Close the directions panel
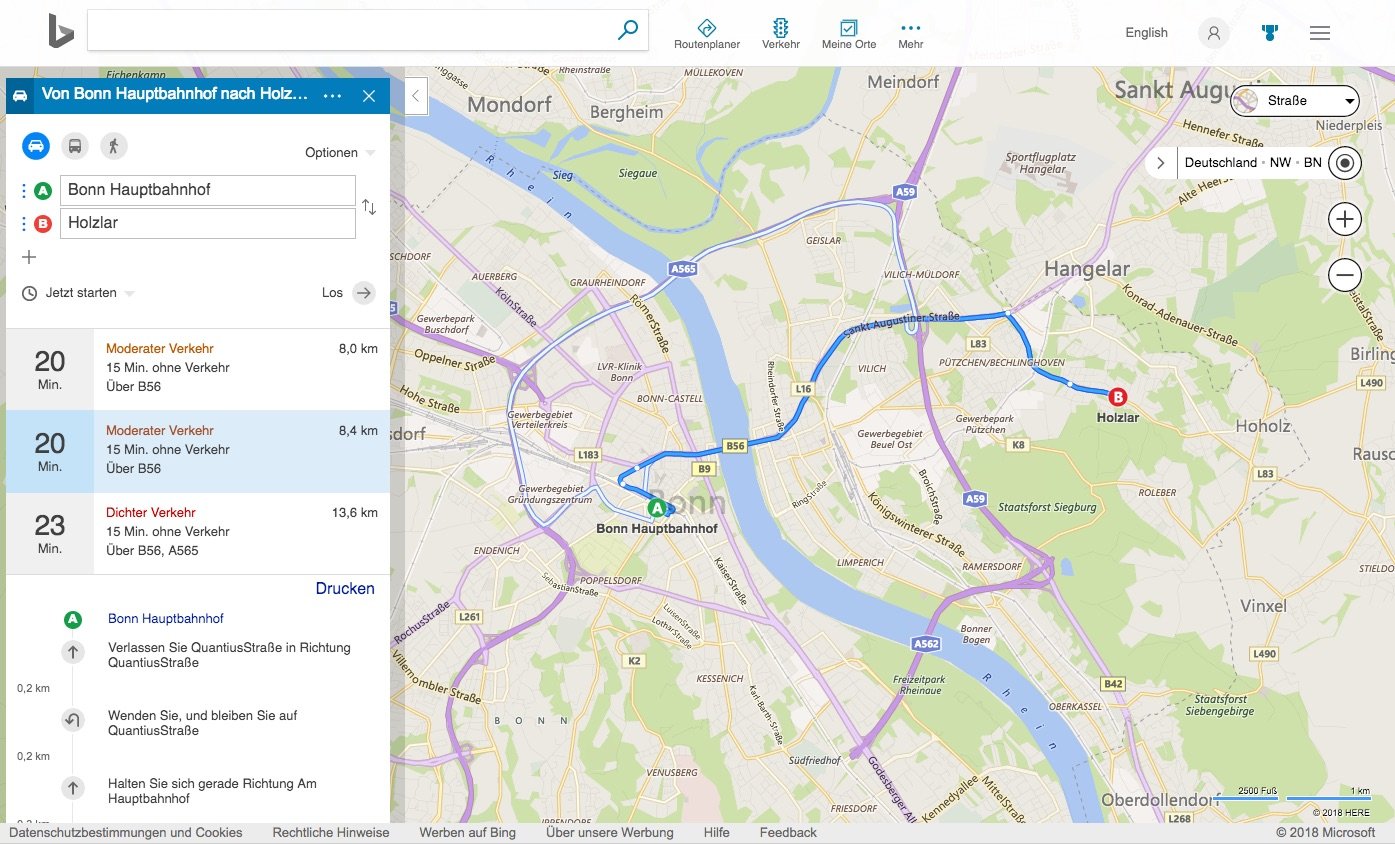Viewport: 1395px width, 844px height. click(x=369, y=96)
